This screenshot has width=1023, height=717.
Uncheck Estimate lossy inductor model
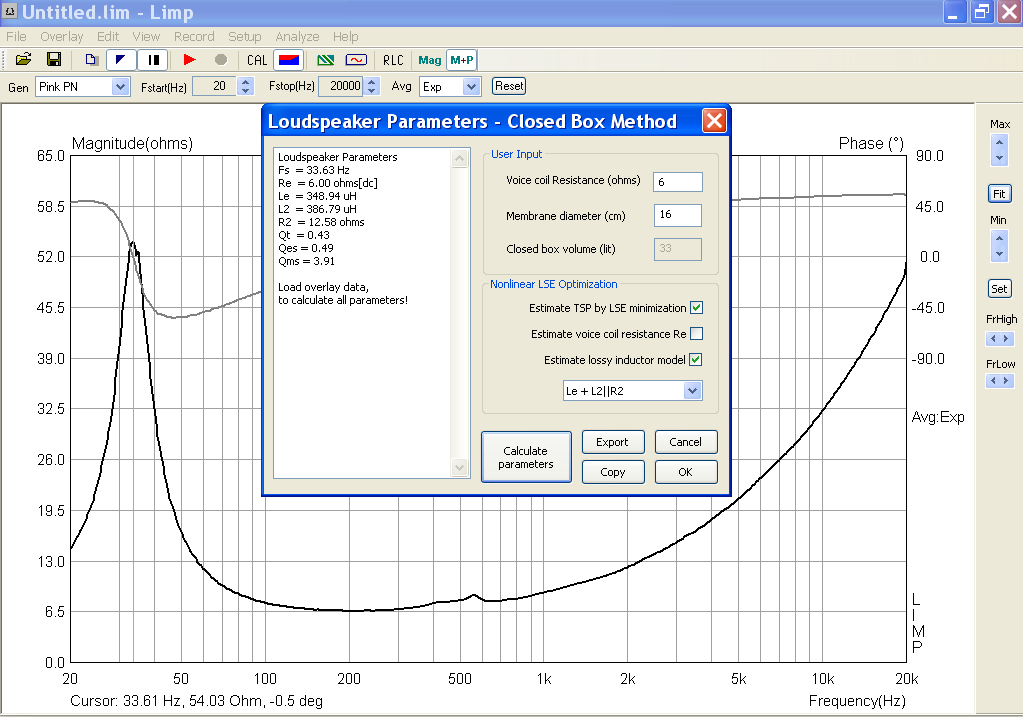[697, 360]
